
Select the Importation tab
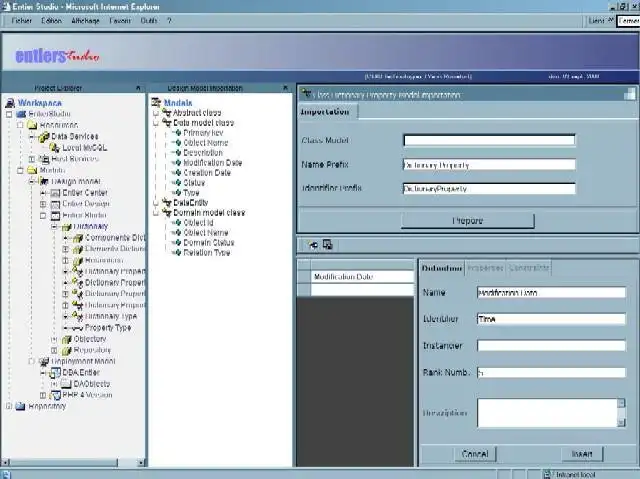click(x=327, y=112)
